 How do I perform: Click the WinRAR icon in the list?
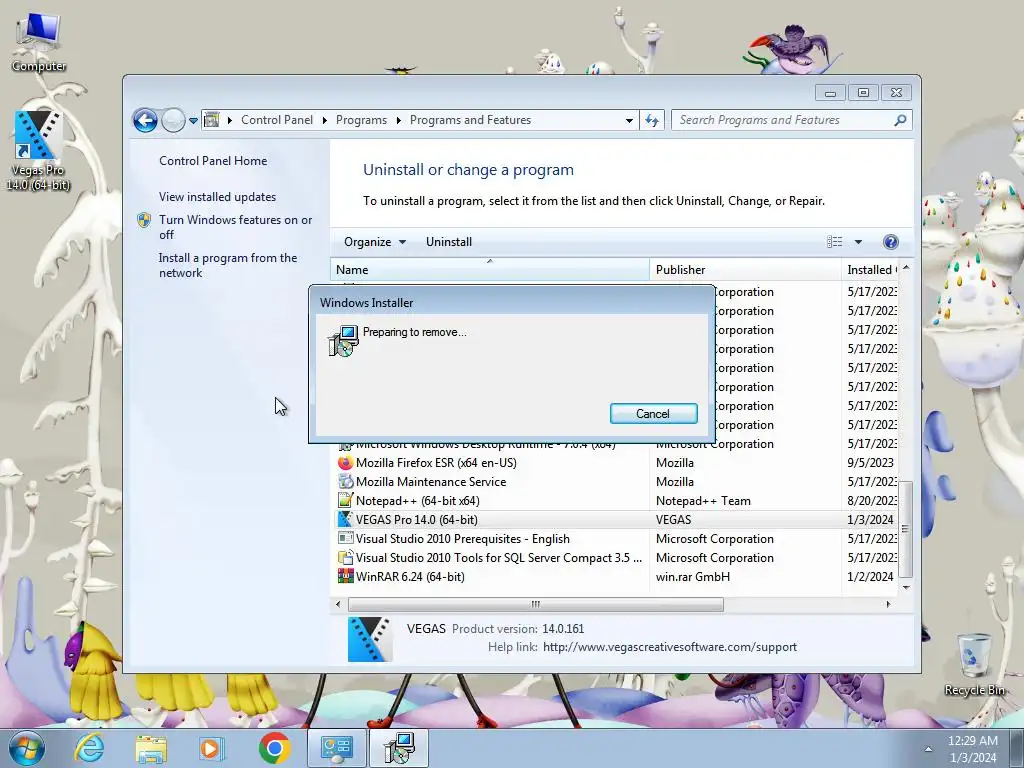[x=345, y=577]
